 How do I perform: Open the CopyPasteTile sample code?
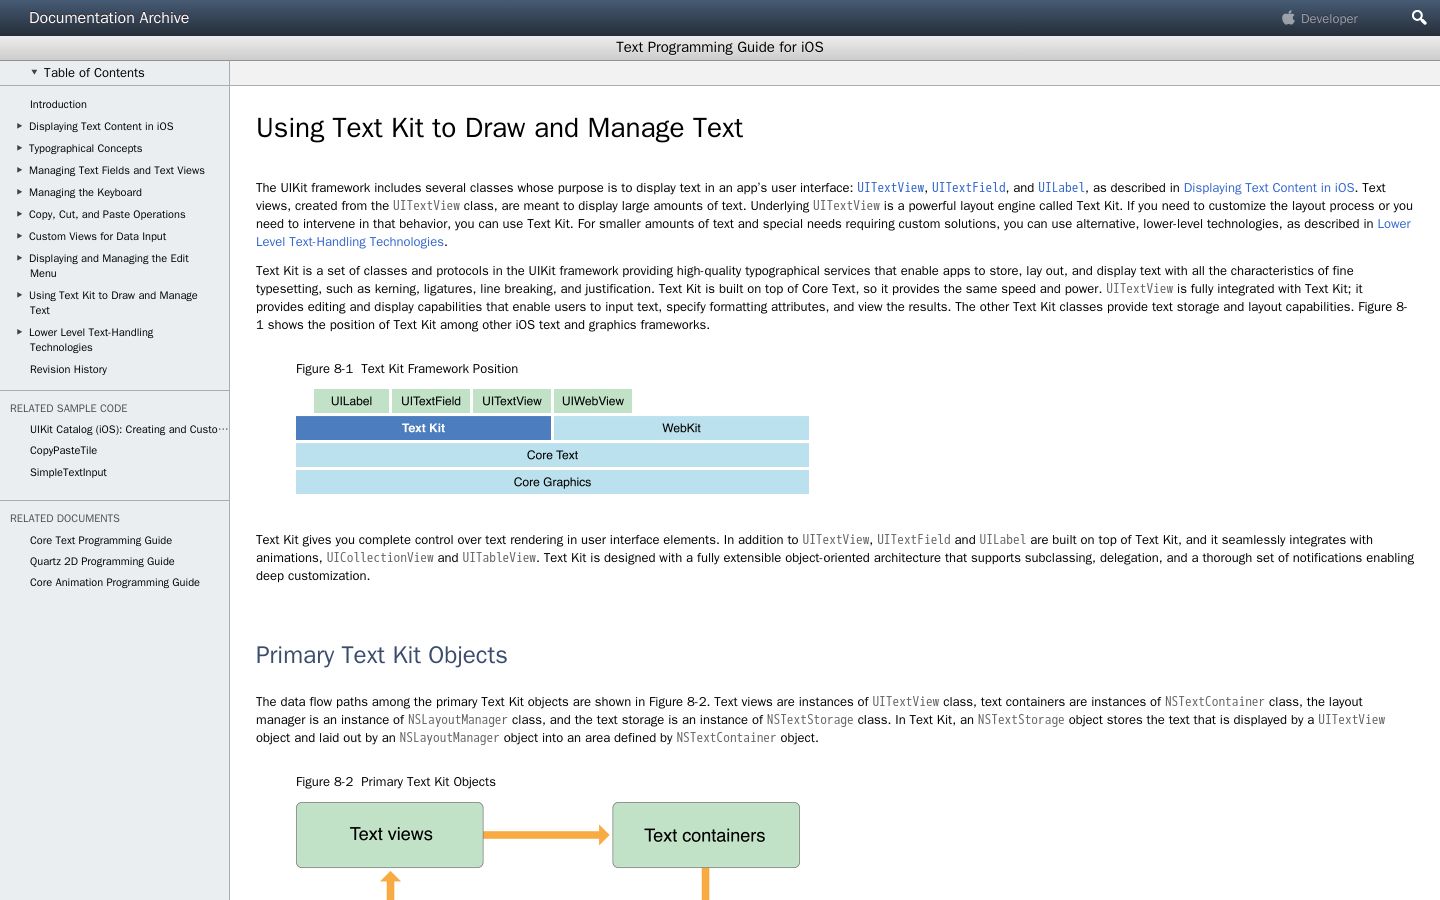click(63, 450)
